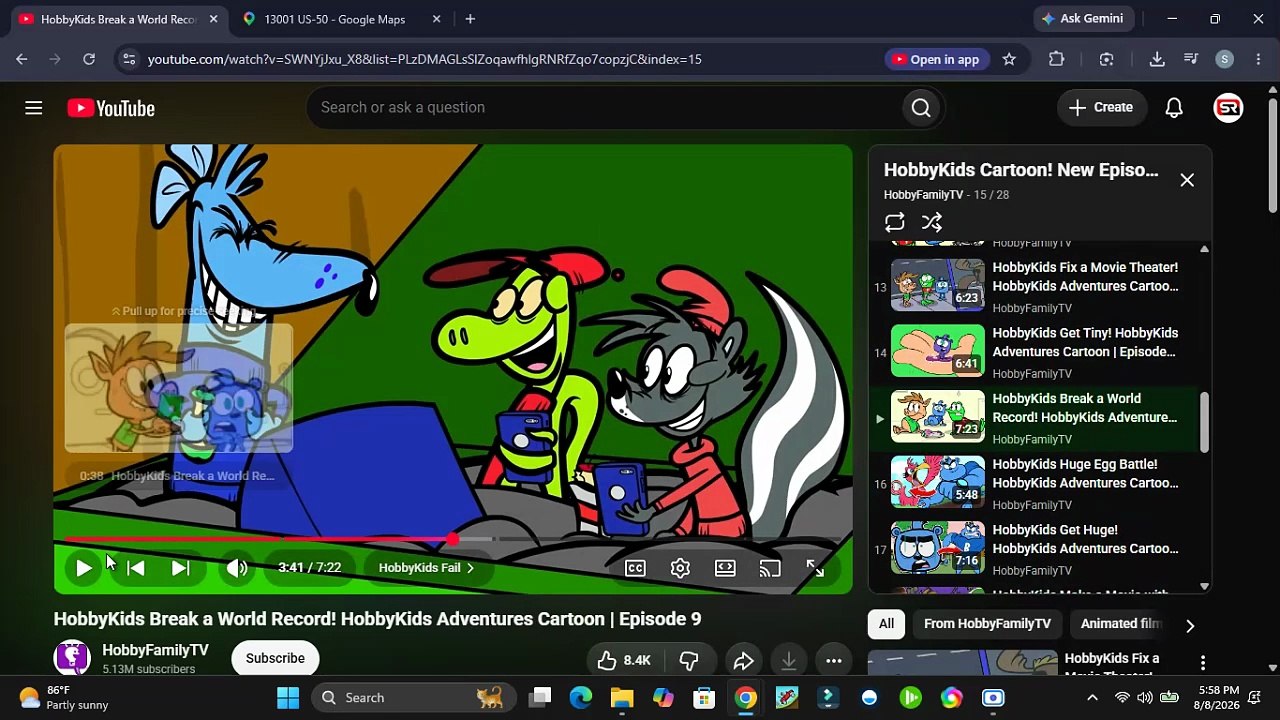Click Ask Gemini button
This screenshot has width=1280, height=720.
1082,19
